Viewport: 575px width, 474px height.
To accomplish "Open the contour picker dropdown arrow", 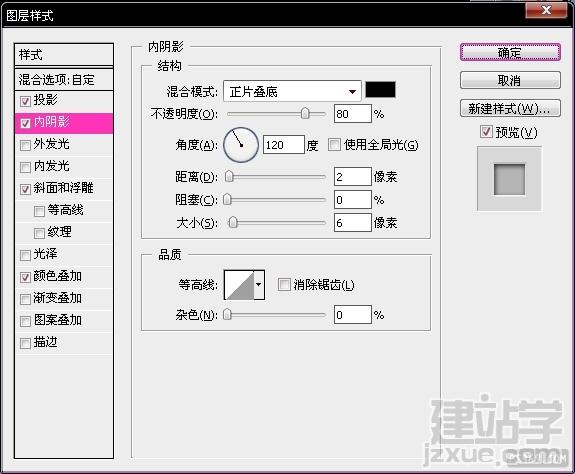I will pos(259,285).
